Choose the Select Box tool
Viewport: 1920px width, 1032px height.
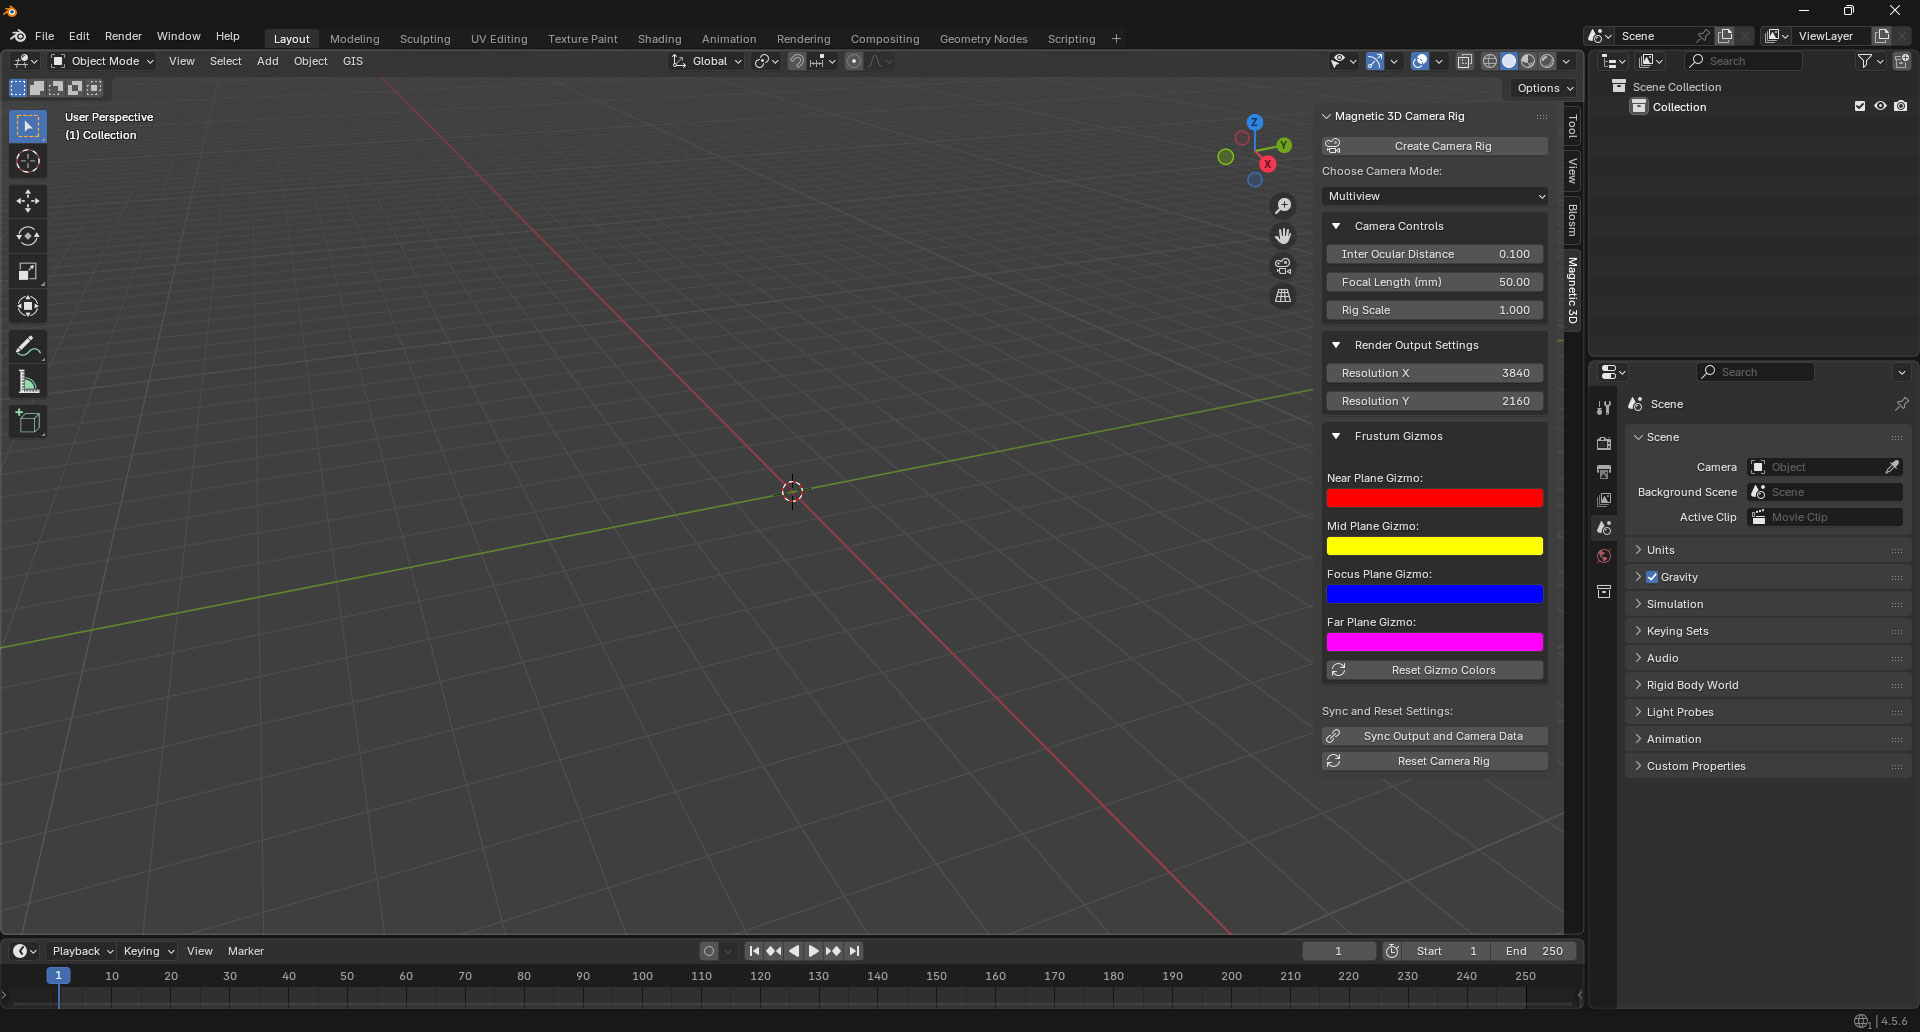pyautogui.click(x=28, y=126)
